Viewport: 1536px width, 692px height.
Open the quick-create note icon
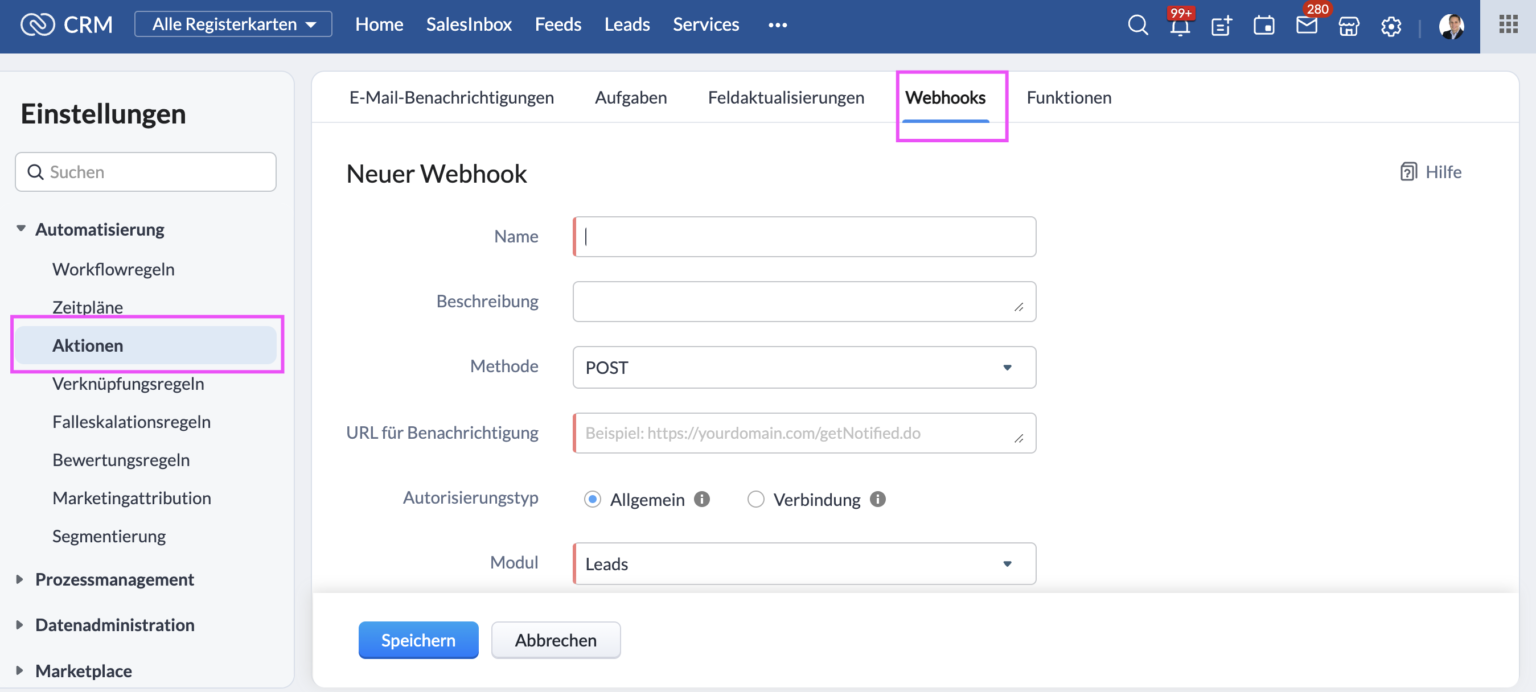pyautogui.click(x=1221, y=27)
